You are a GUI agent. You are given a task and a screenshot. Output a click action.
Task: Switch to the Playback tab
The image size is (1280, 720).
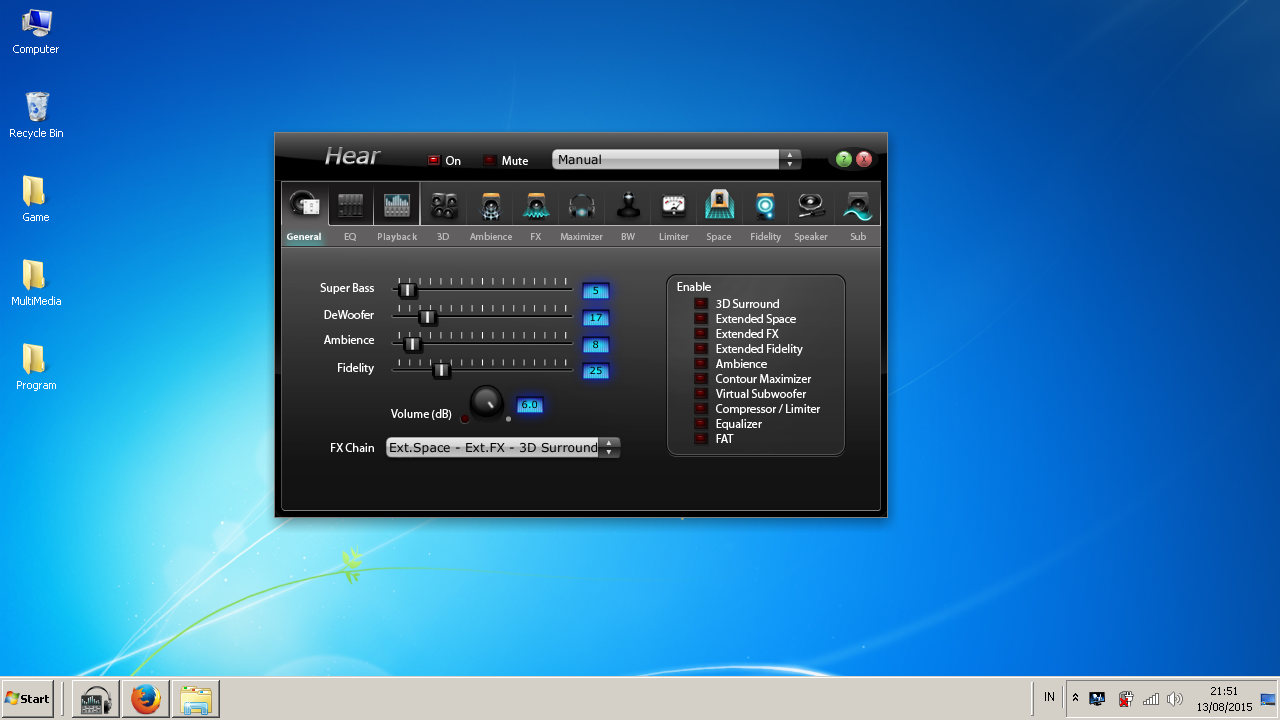tap(397, 205)
